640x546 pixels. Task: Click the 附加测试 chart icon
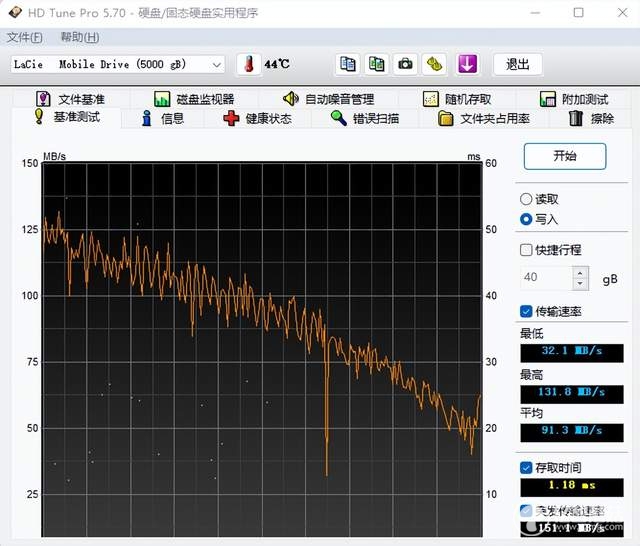(548, 99)
